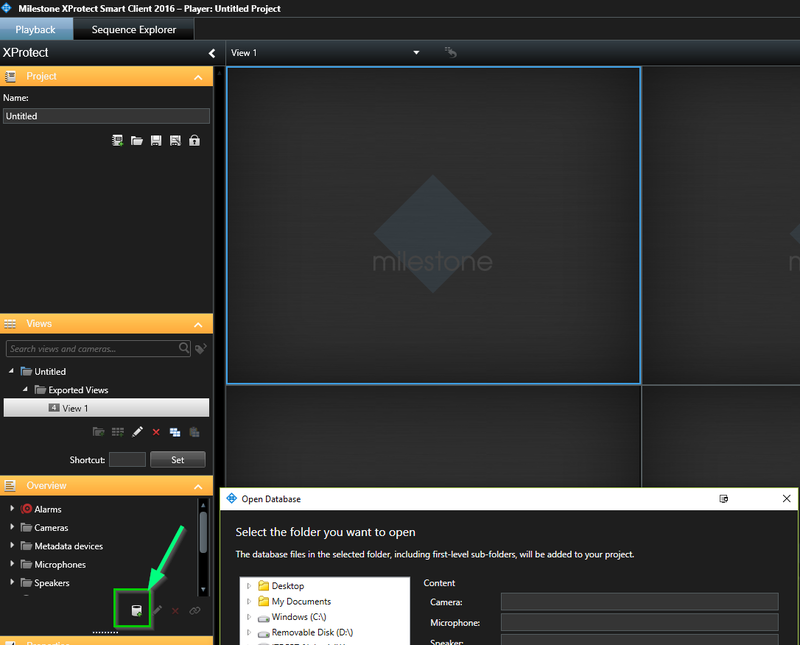Viewport: 800px width, 645px height.
Task: Select the Save Project As icon
Action: pyautogui.click(x=175, y=140)
